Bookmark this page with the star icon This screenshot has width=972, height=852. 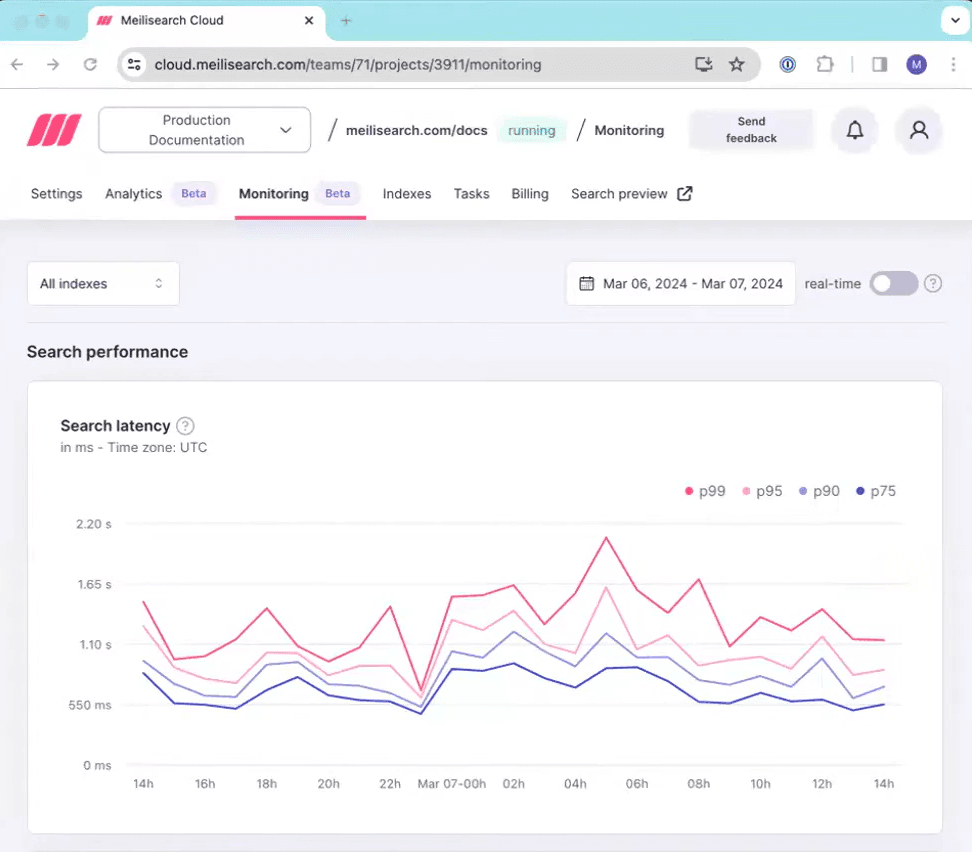click(737, 65)
